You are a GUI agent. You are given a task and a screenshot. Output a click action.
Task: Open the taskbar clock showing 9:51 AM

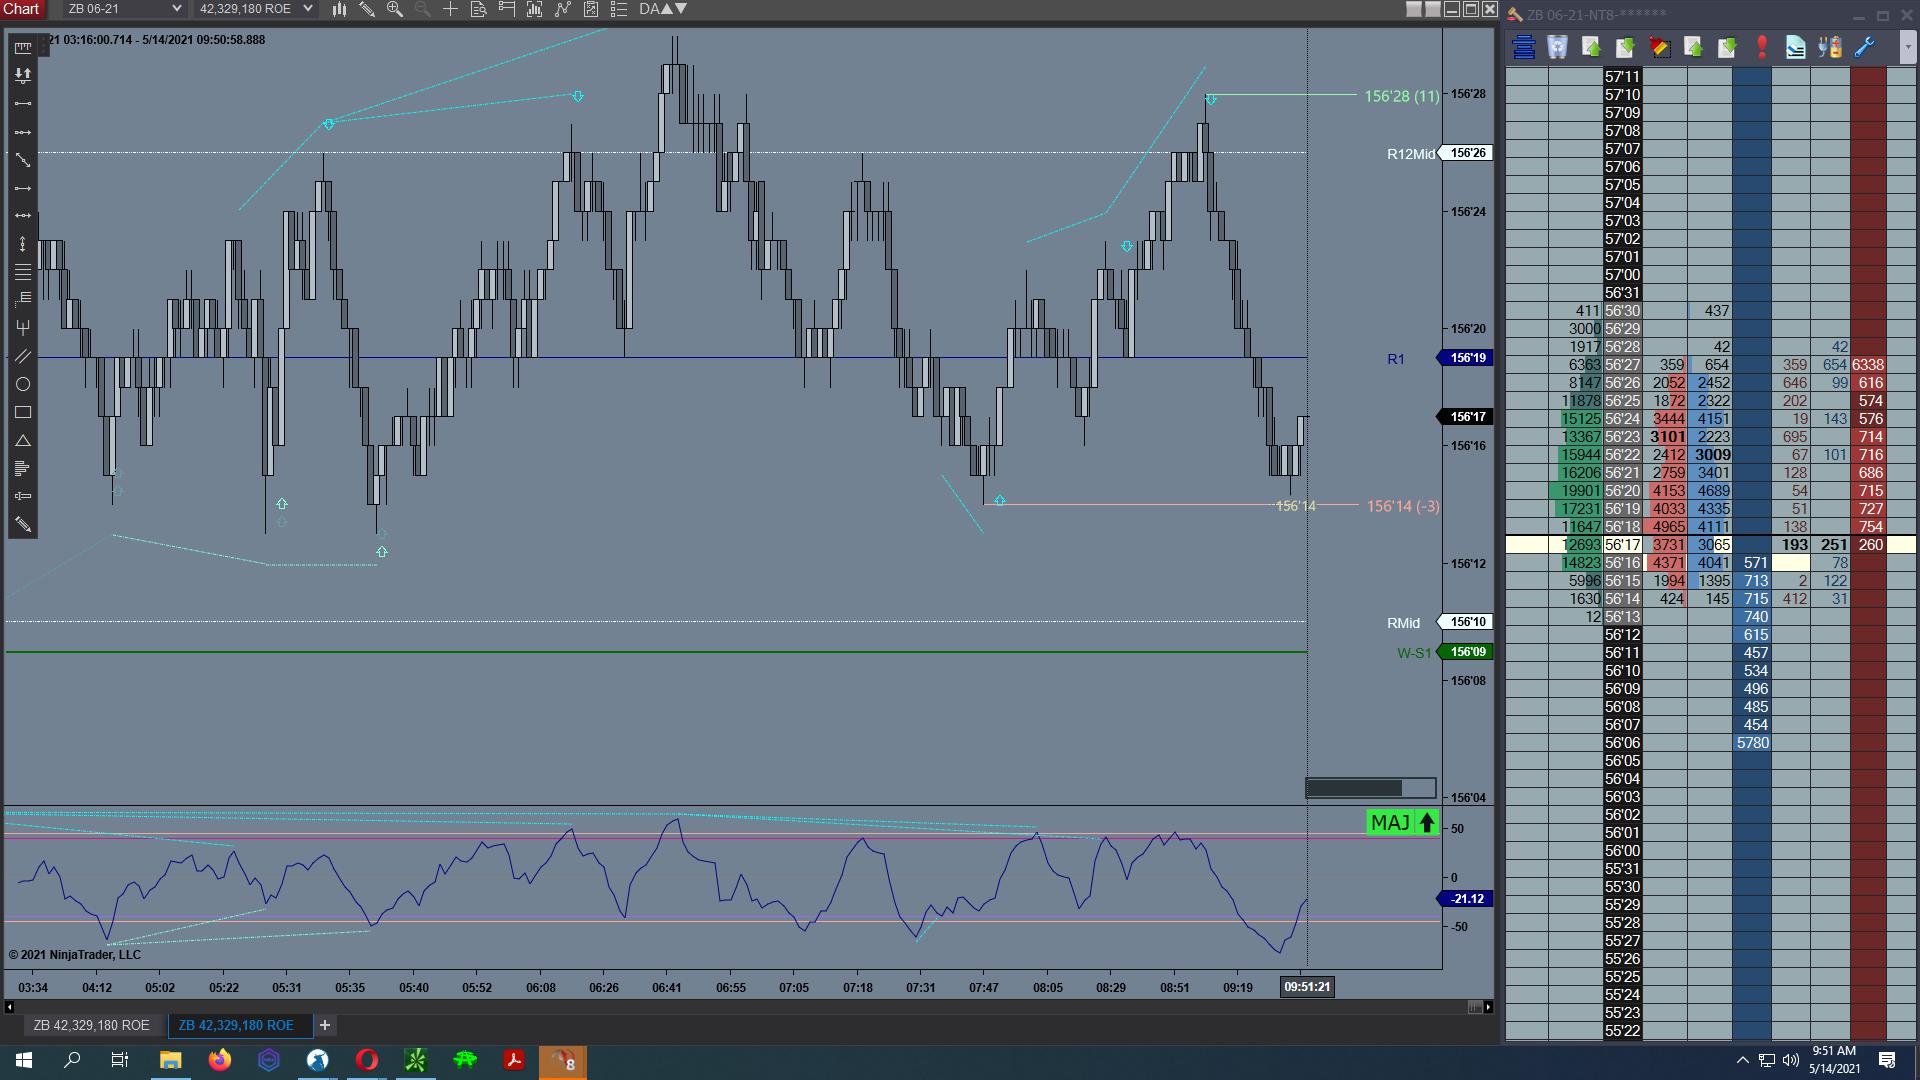click(x=1834, y=1060)
